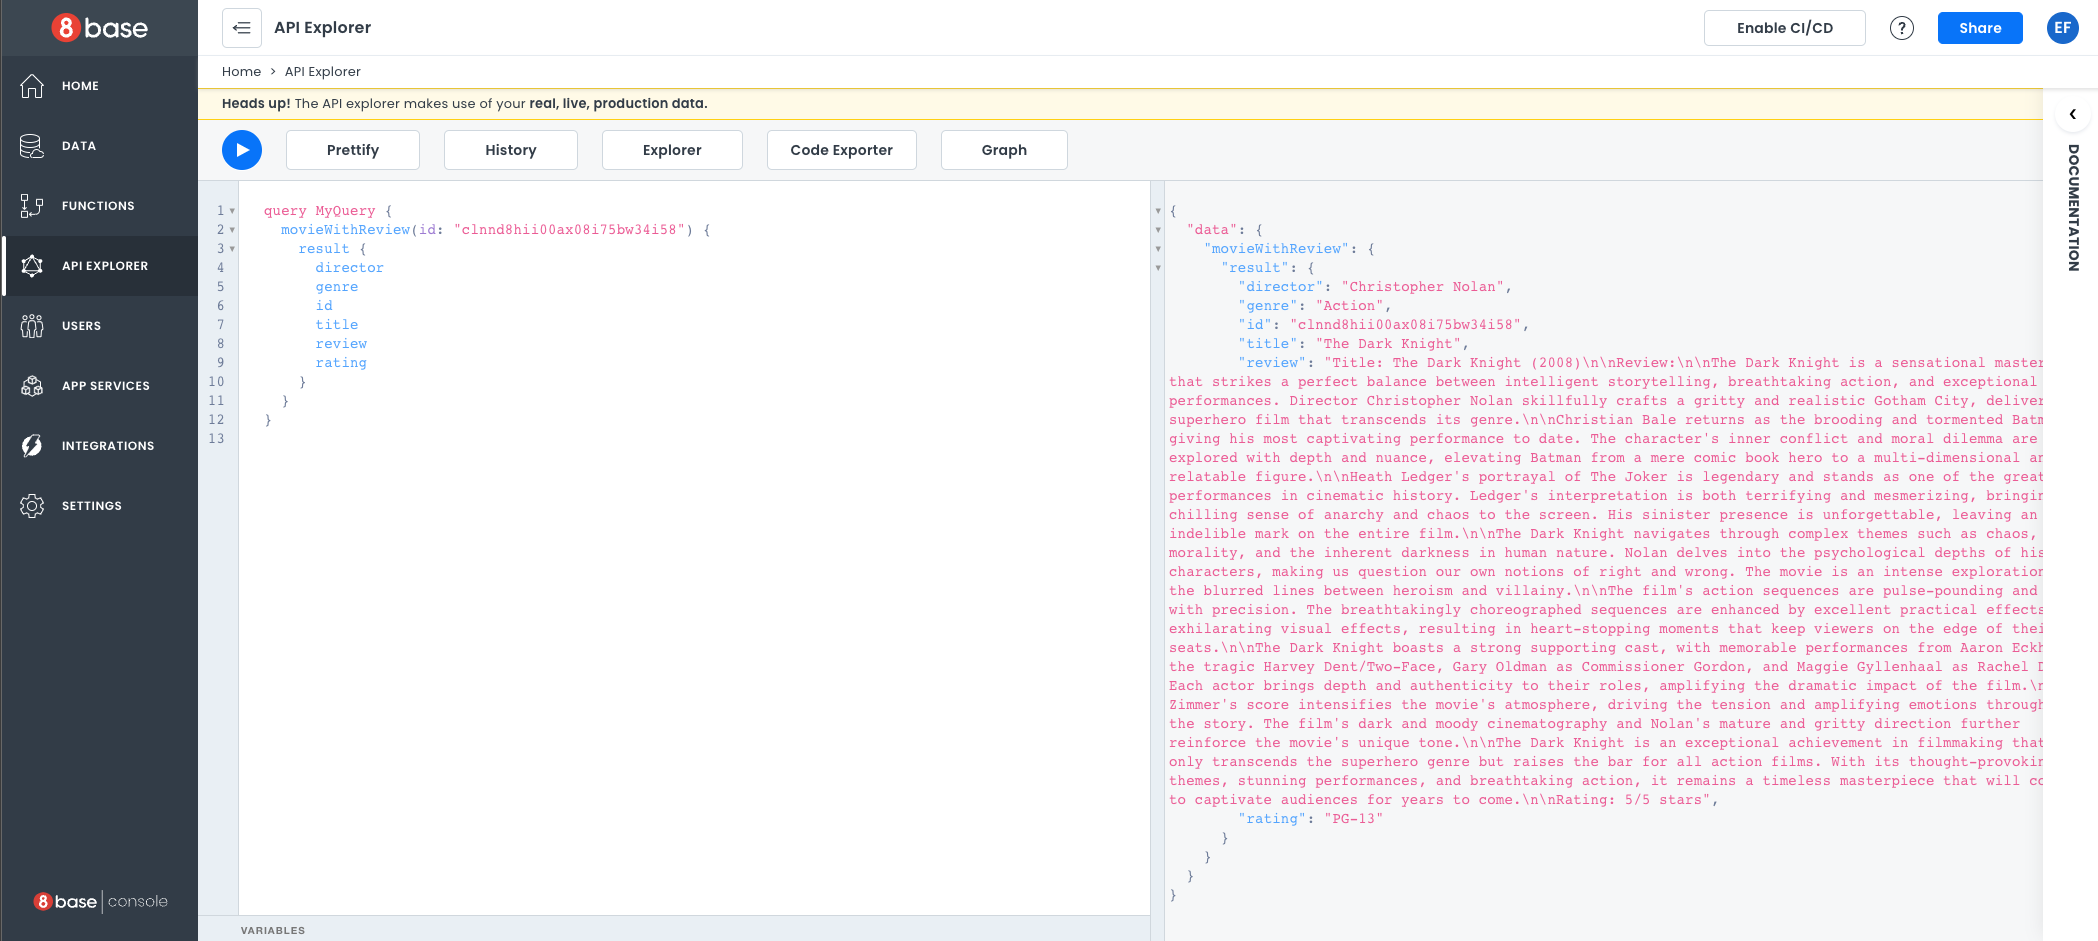
Task: Open Settings from the sidebar
Action: coord(91,506)
